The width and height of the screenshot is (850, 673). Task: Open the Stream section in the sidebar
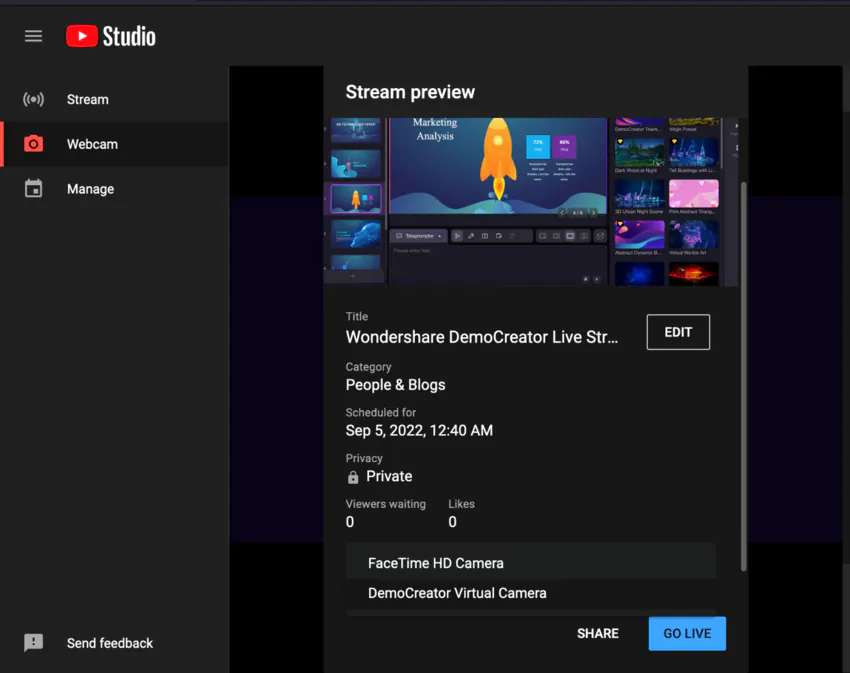[114, 99]
